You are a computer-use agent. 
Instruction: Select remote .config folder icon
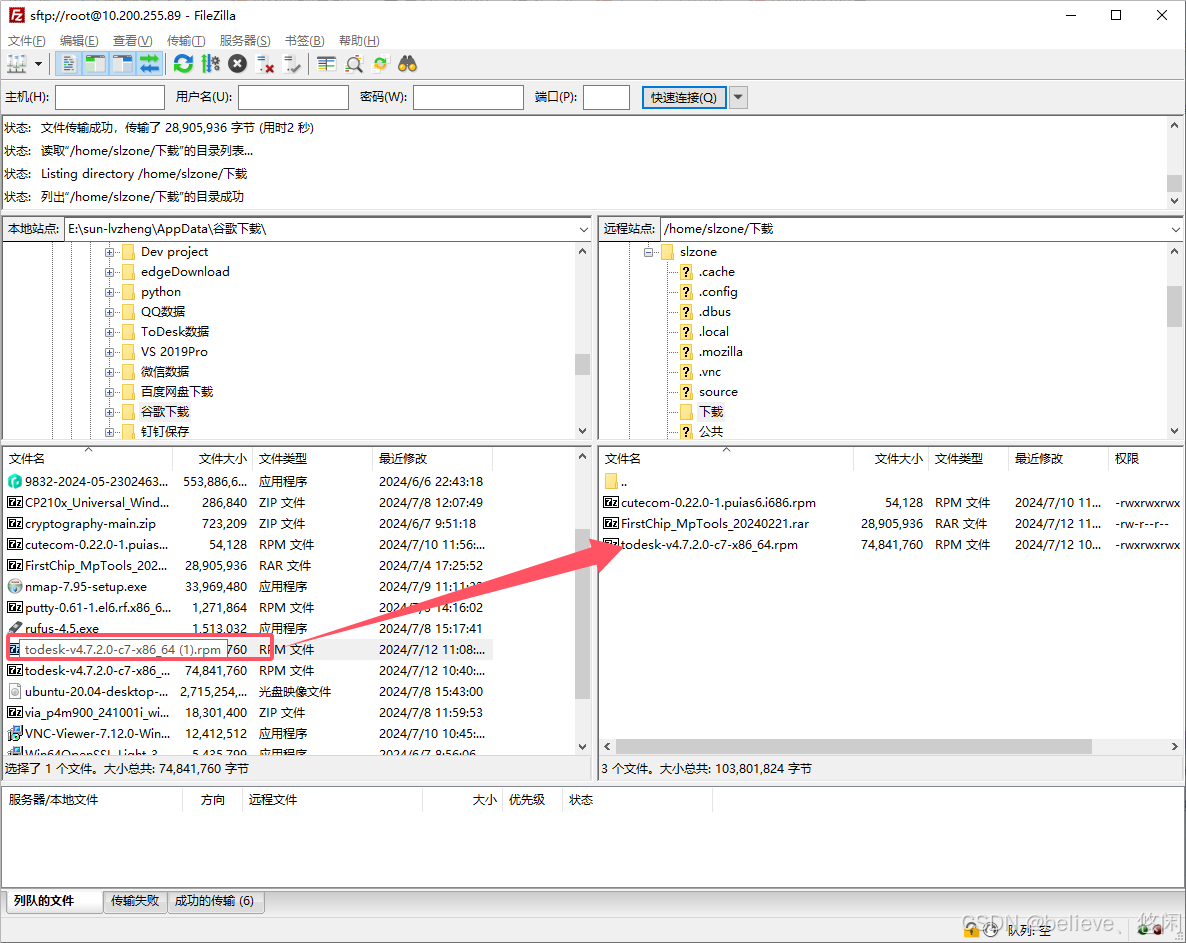(686, 292)
